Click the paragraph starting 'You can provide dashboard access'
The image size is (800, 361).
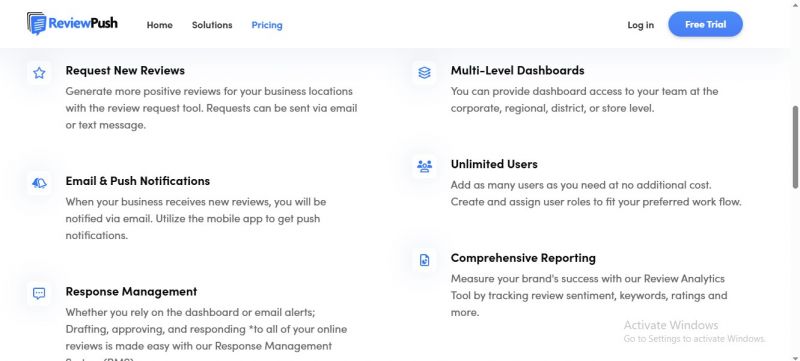click(x=584, y=99)
